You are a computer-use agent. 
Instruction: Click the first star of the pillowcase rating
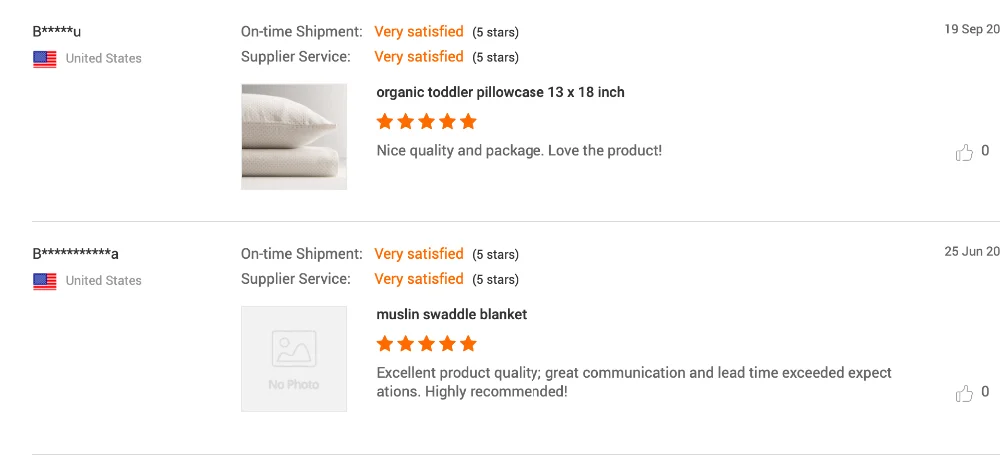pos(385,122)
